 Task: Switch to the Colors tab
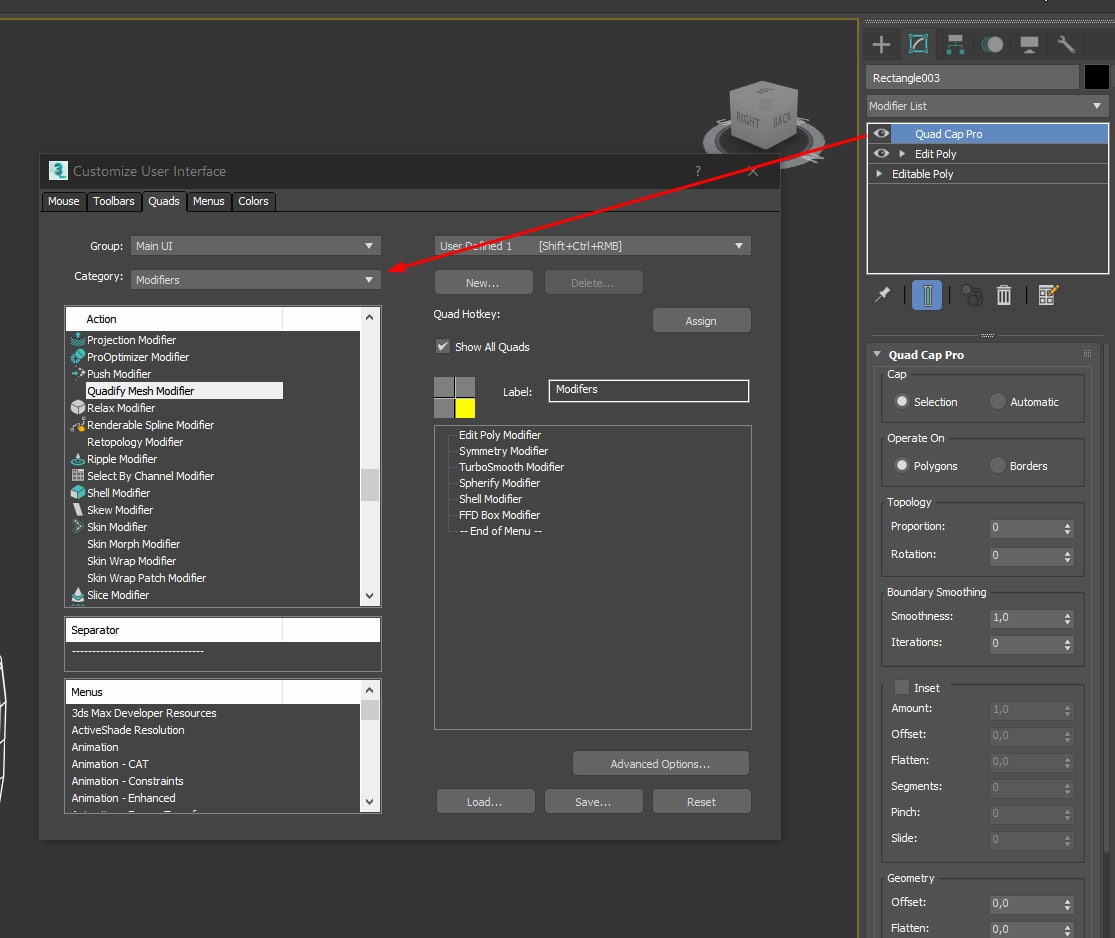point(253,201)
